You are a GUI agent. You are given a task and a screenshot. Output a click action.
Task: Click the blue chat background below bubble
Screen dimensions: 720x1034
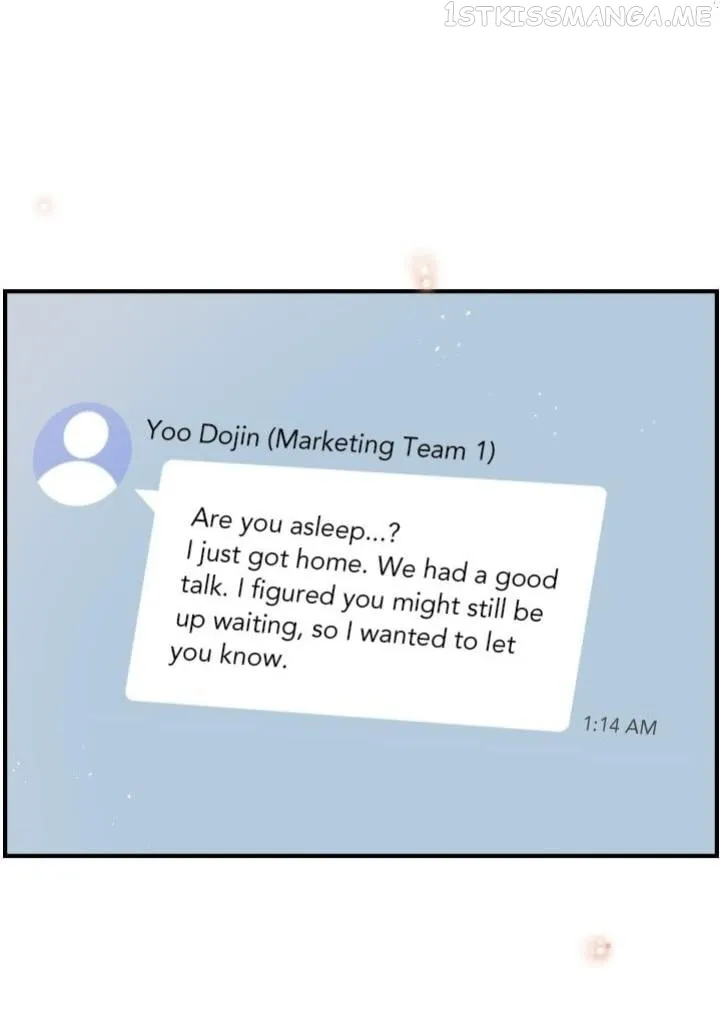(359, 791)
